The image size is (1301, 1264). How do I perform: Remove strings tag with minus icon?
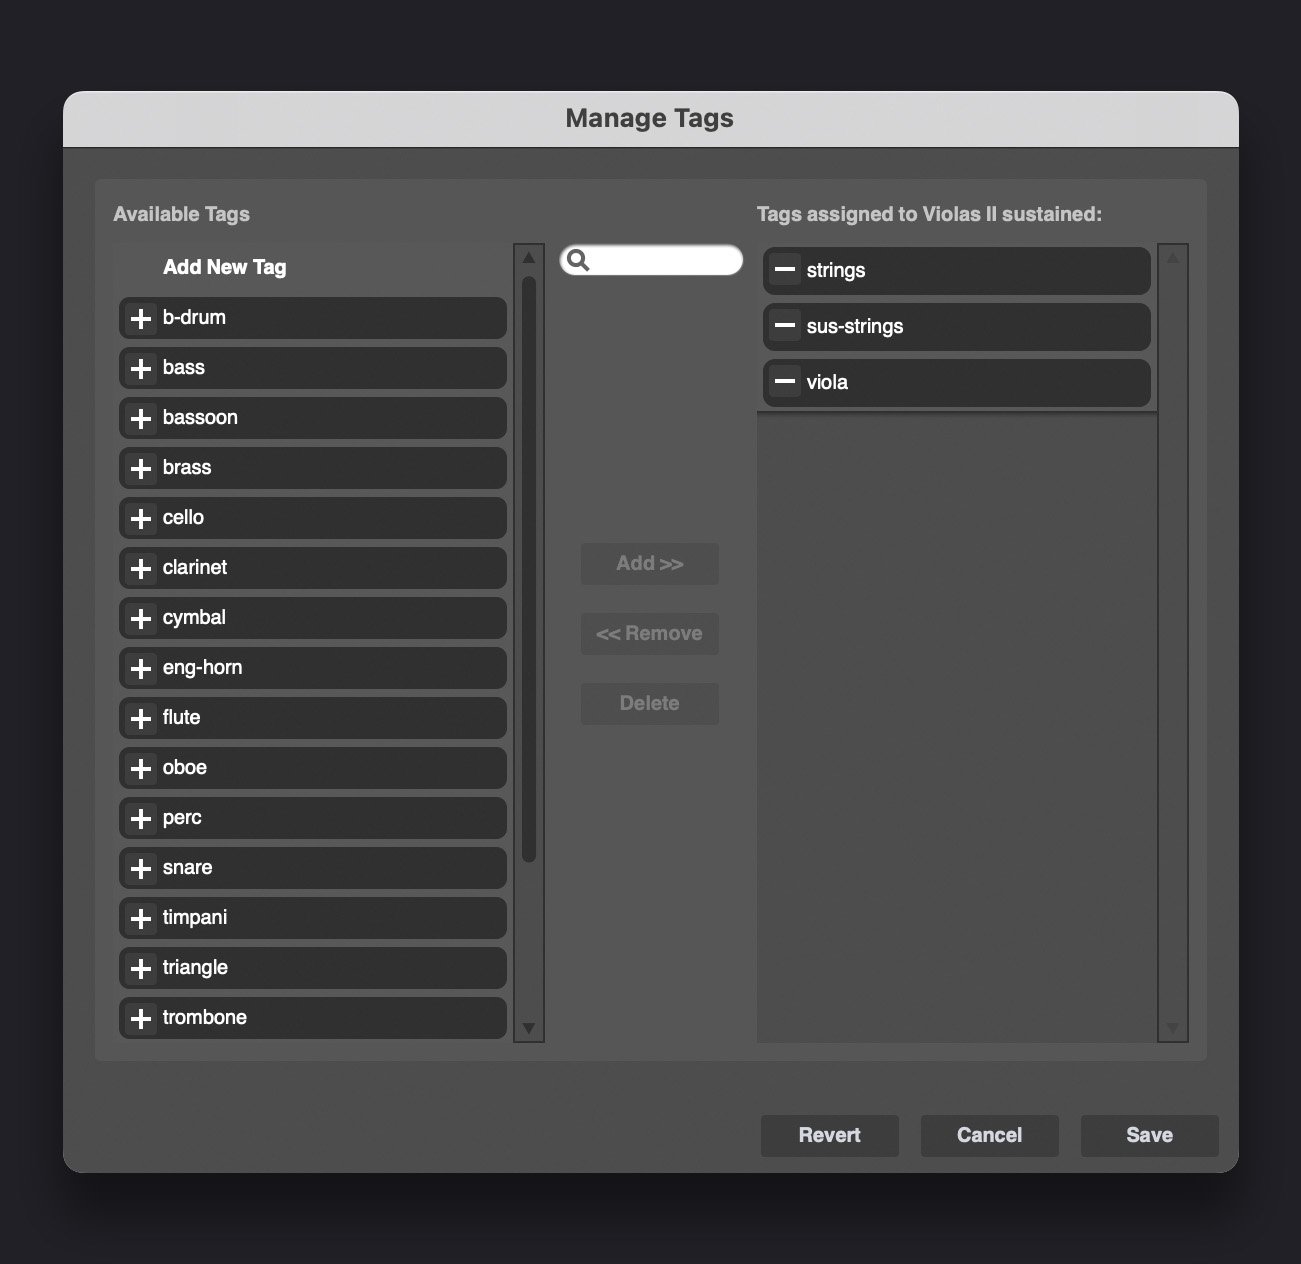pyautogui.click(x=785, y=270)
